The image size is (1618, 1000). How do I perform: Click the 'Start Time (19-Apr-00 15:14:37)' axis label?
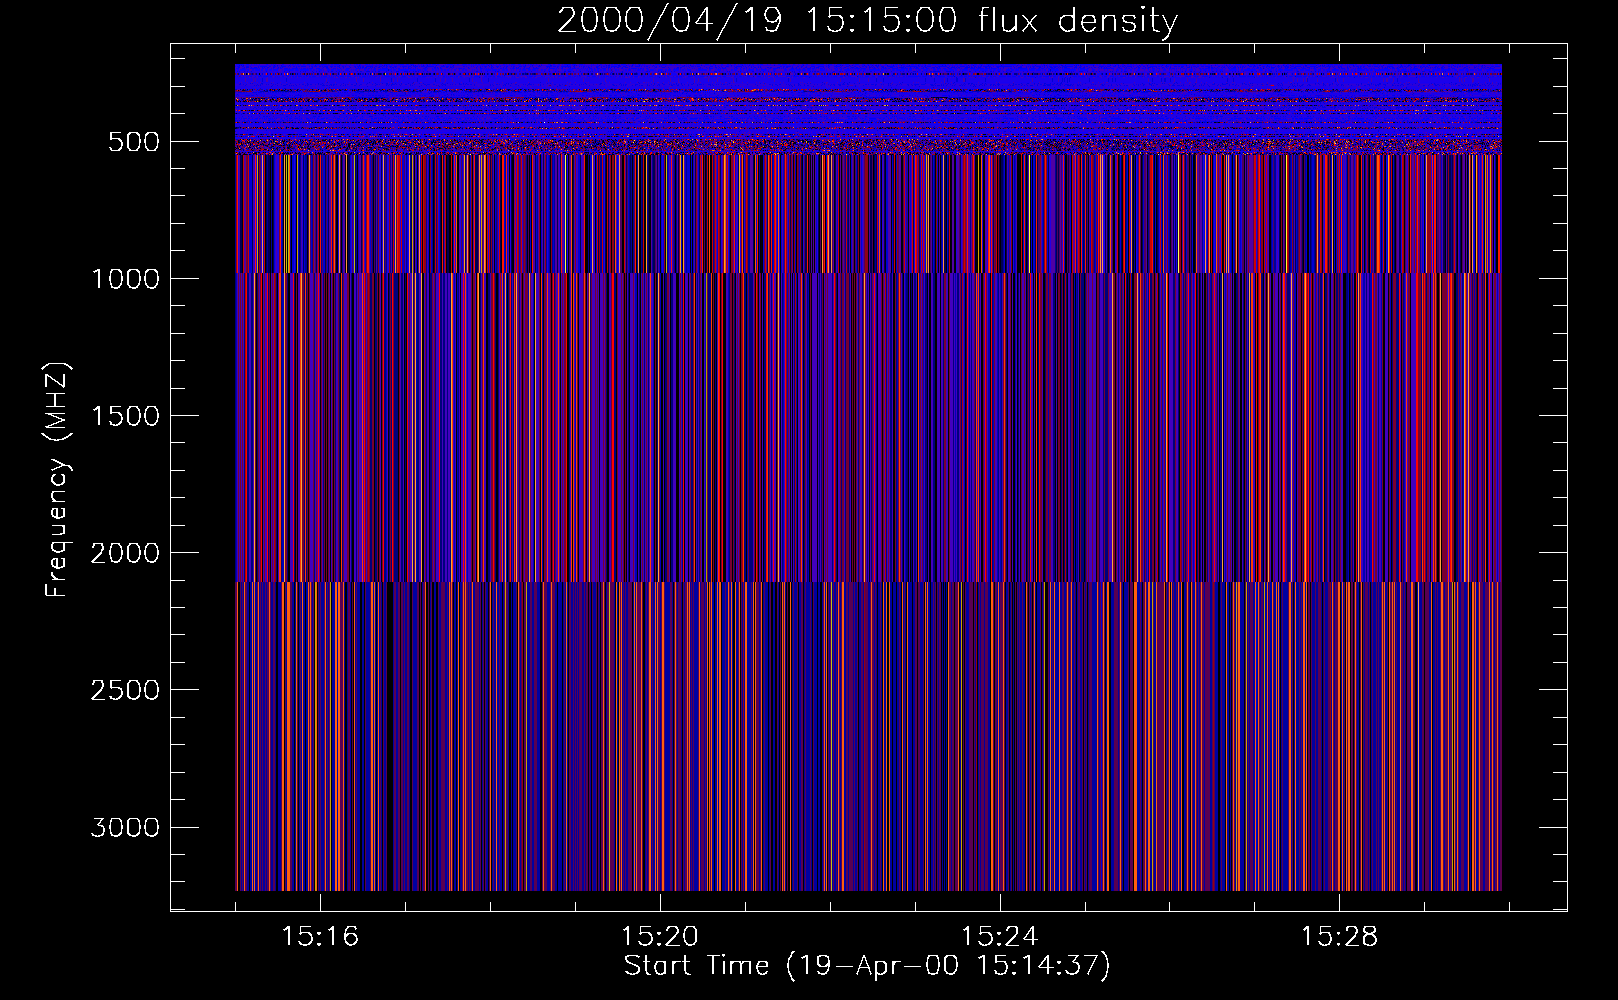coord(867,966)
